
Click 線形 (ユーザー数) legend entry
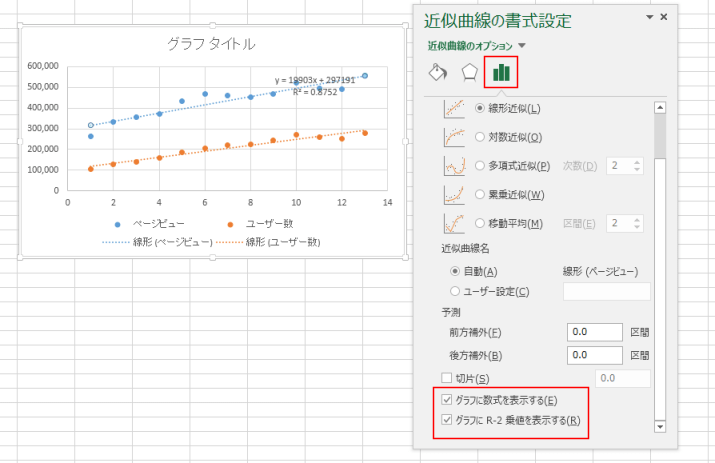coord(268,242)
